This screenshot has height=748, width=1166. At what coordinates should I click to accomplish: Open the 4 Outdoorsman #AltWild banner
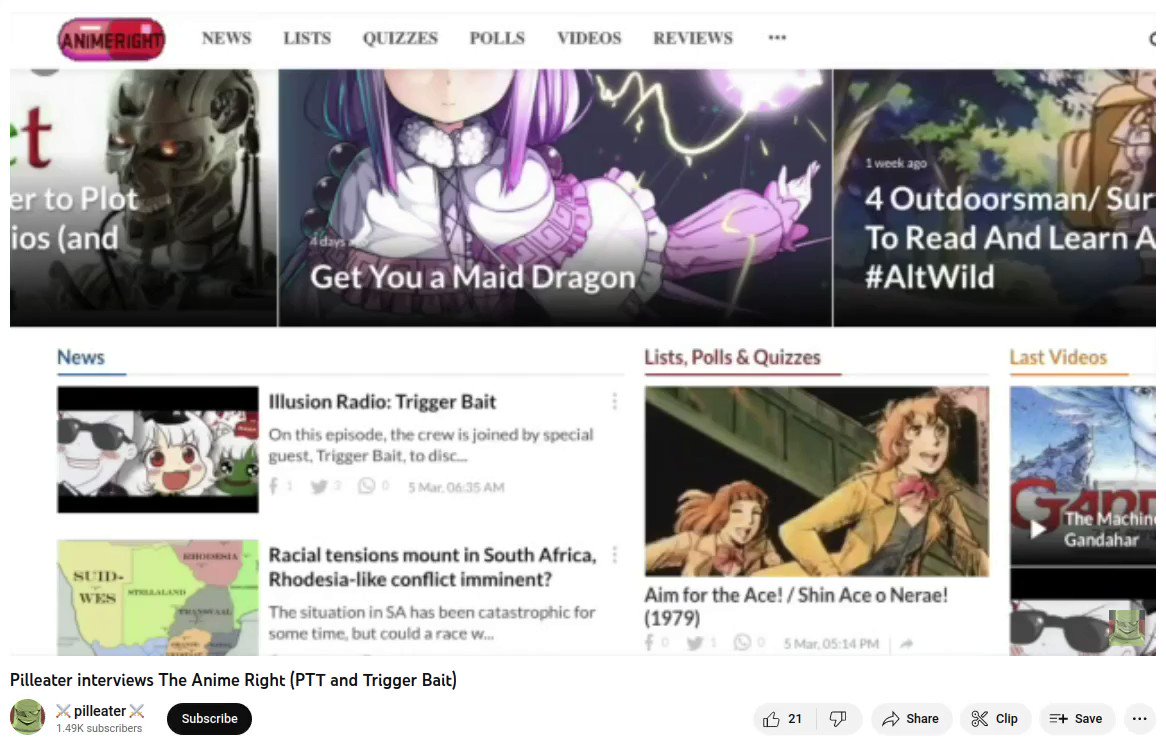click(995, 198)
